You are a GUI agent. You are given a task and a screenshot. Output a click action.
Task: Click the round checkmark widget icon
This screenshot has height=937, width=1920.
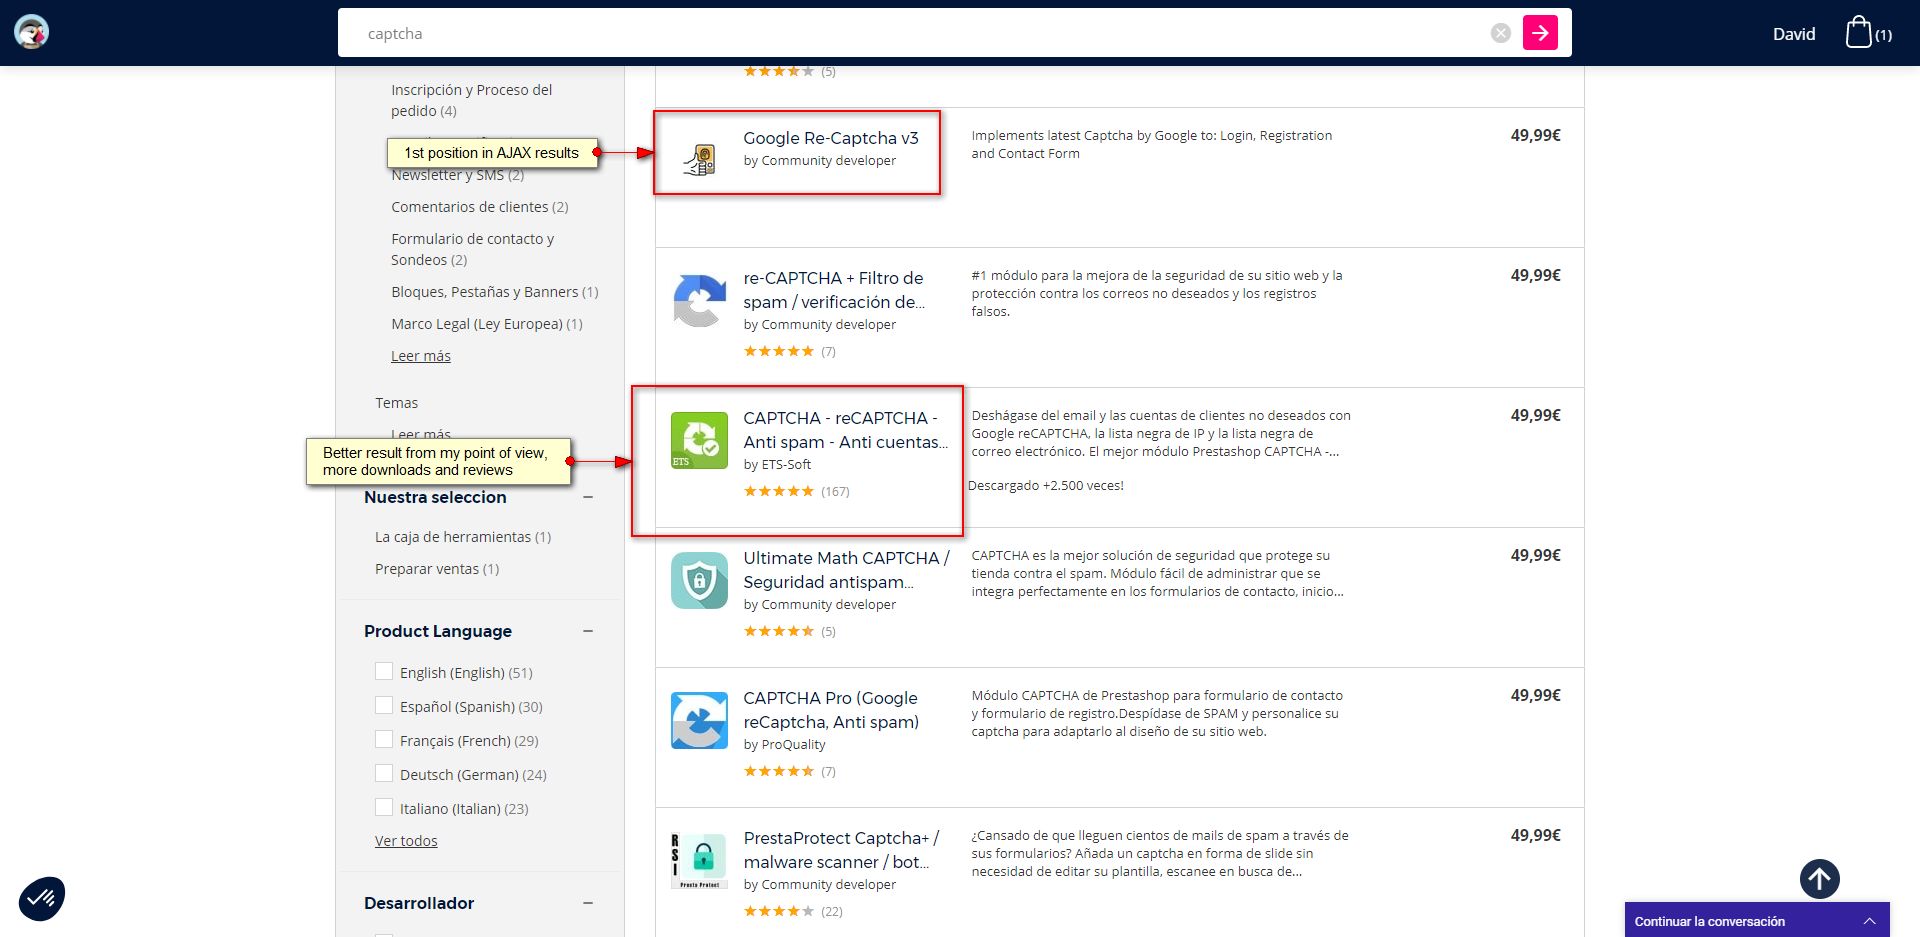(42, 898)
